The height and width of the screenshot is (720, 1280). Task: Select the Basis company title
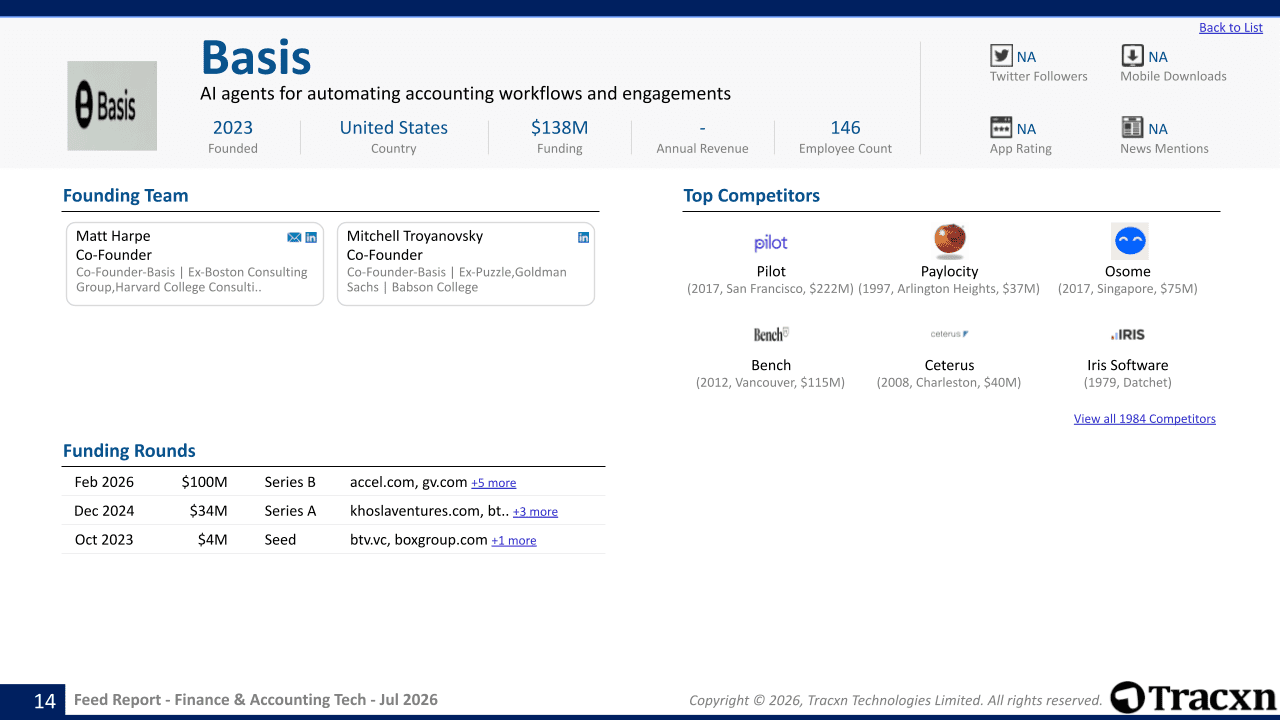click(256, 57)
